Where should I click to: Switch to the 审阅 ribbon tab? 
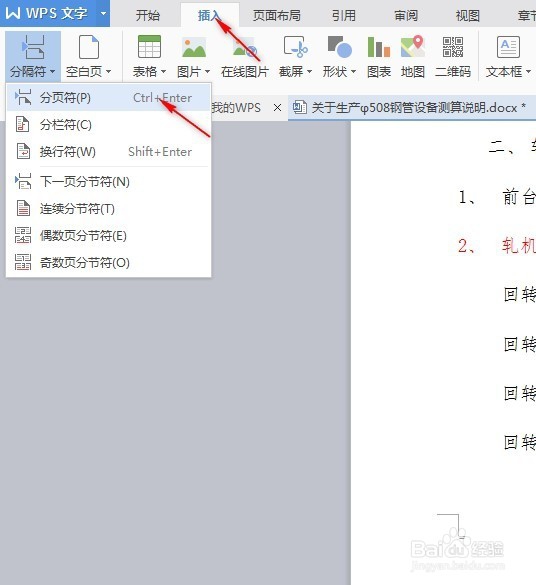[406, 15]
